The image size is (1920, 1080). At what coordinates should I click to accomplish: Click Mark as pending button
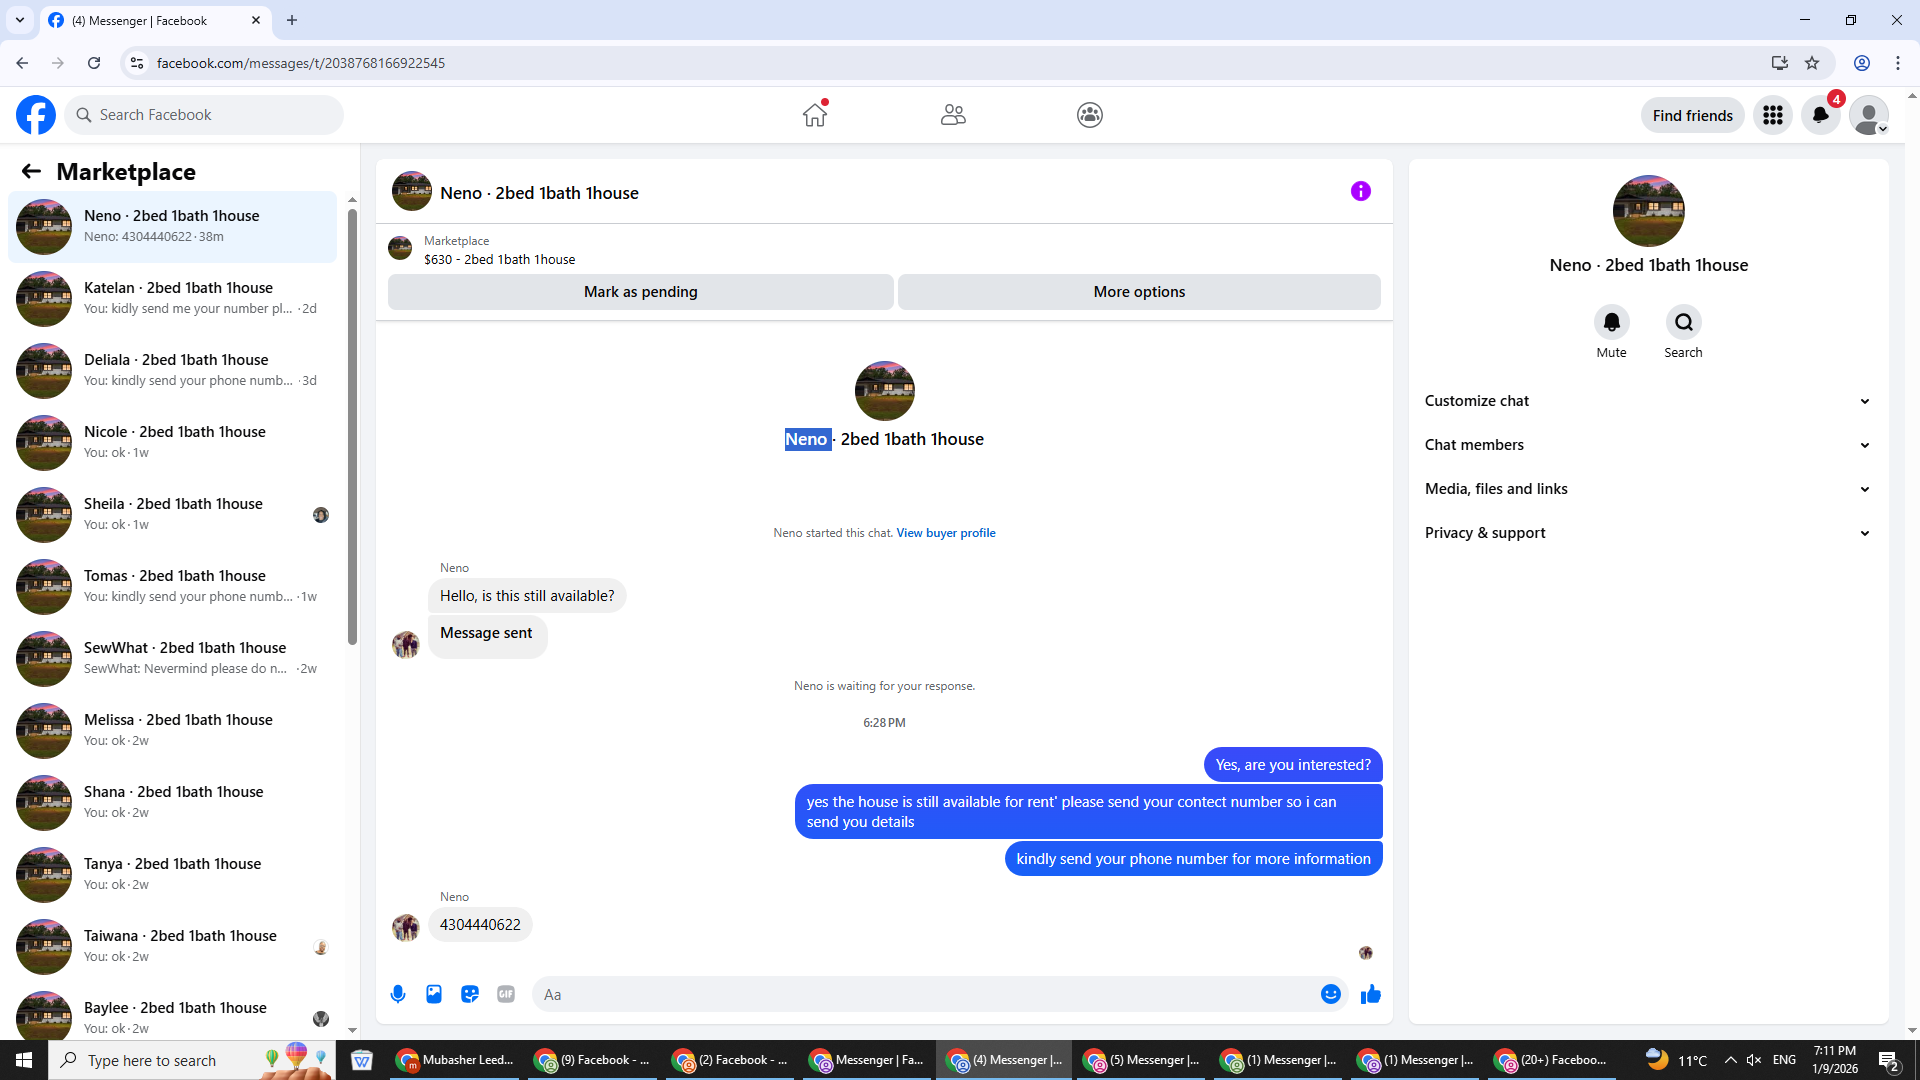point(640,292)
